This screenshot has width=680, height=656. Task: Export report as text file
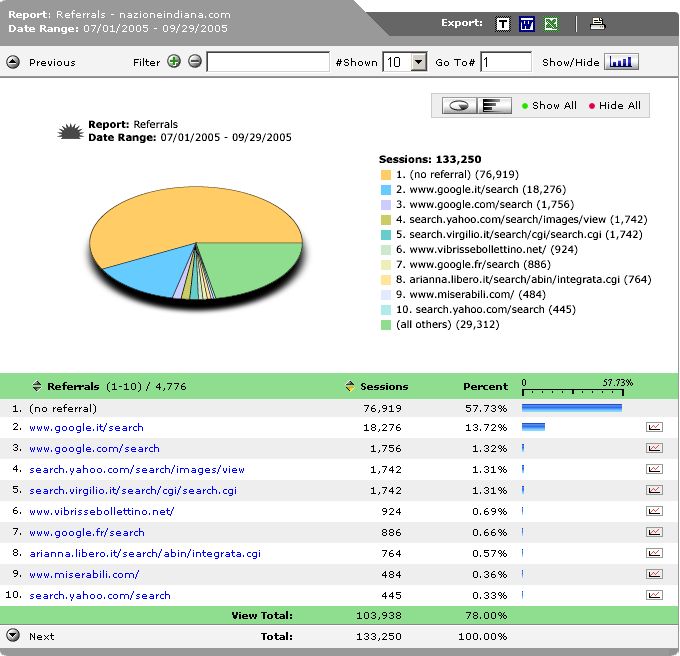click(504, 24)
